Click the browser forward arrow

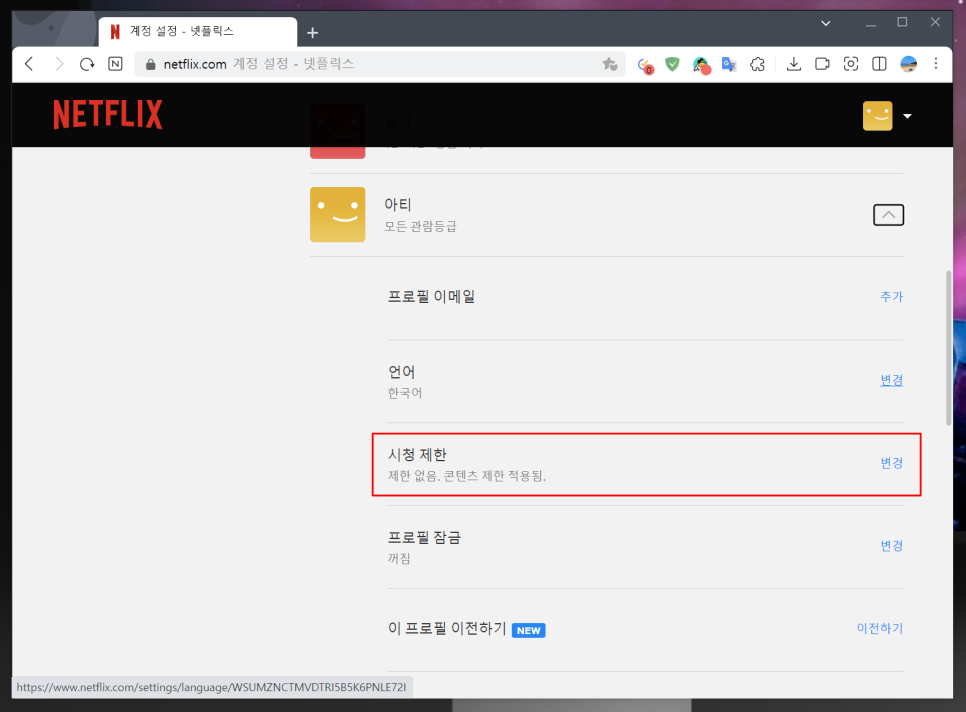click(59, 63)
